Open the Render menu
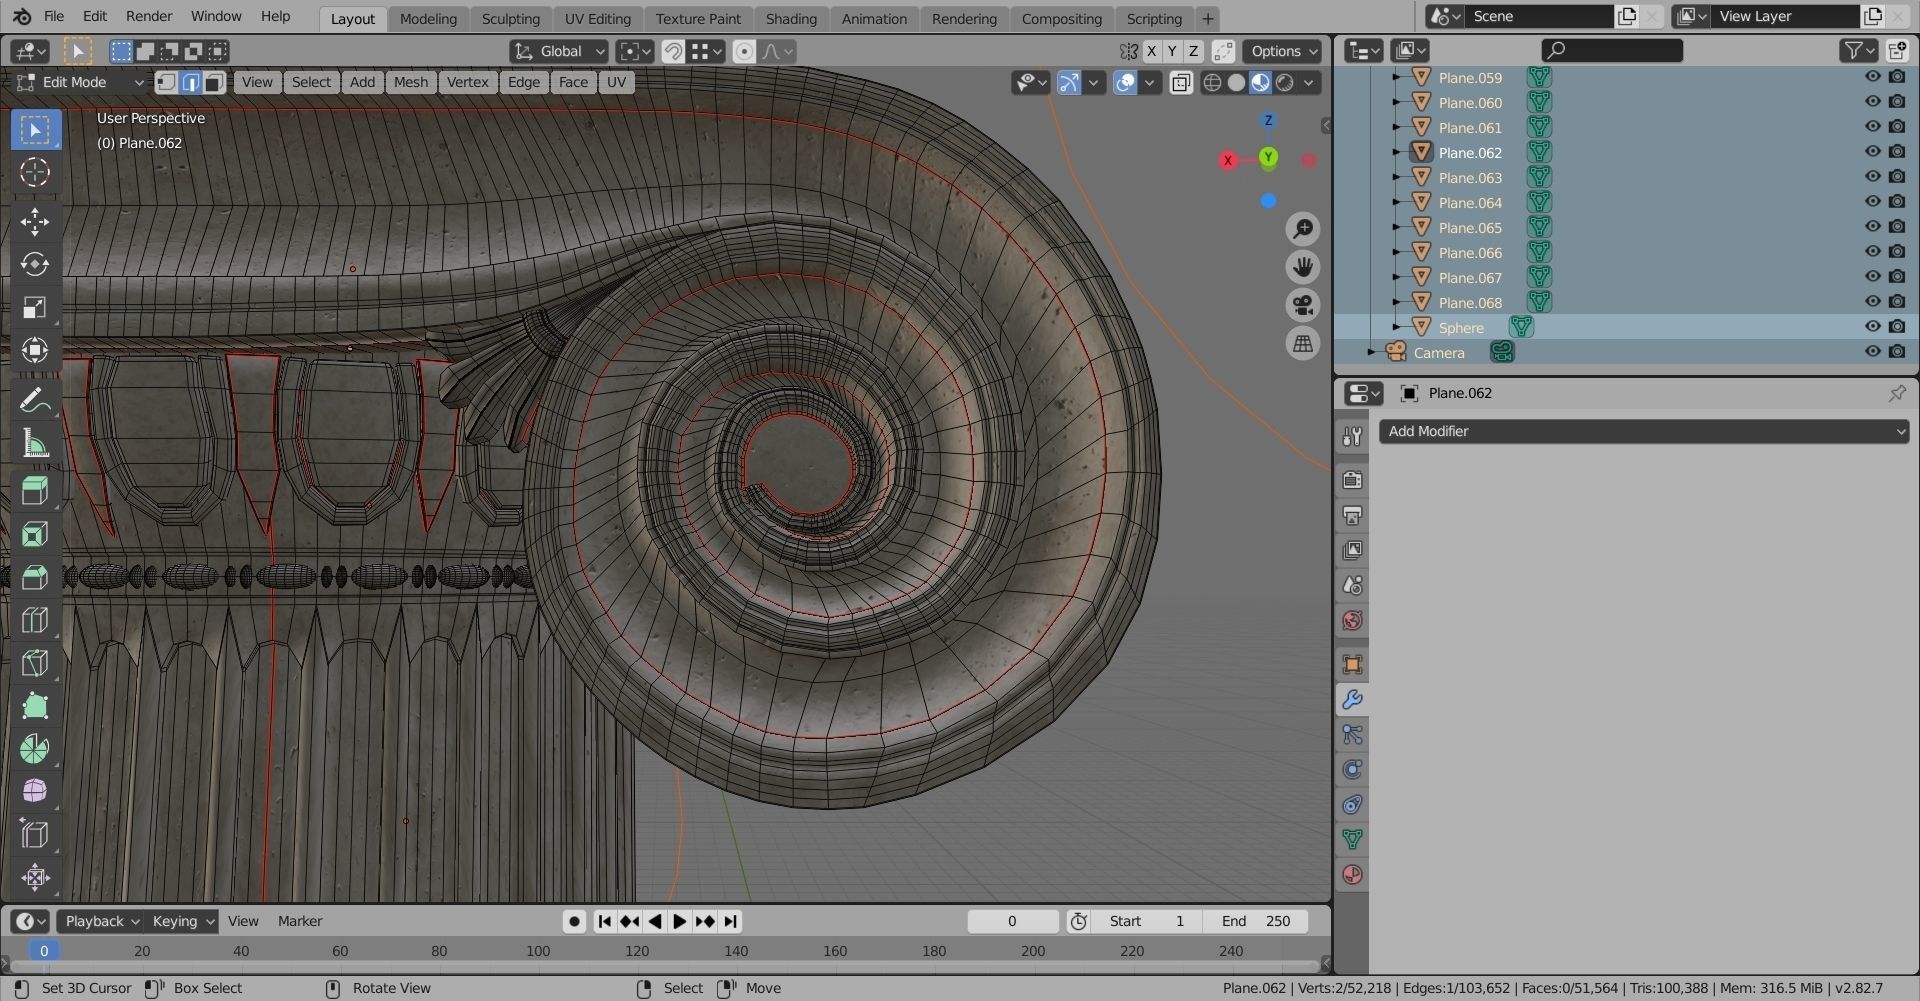The width and height of the screenshot is (1920, 1001). (149, 17)
